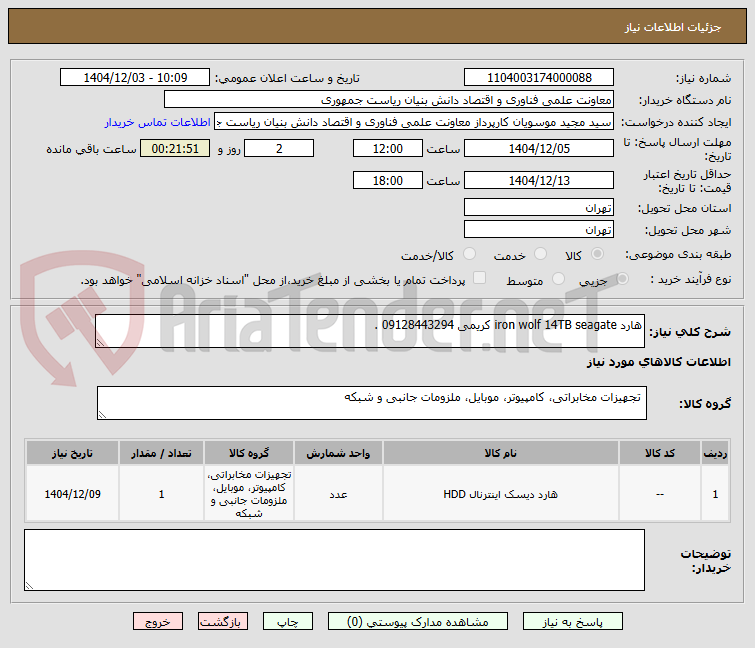Click the گروه کالا column header
Screen dimensions: 755x648
[x=249, y=453]
